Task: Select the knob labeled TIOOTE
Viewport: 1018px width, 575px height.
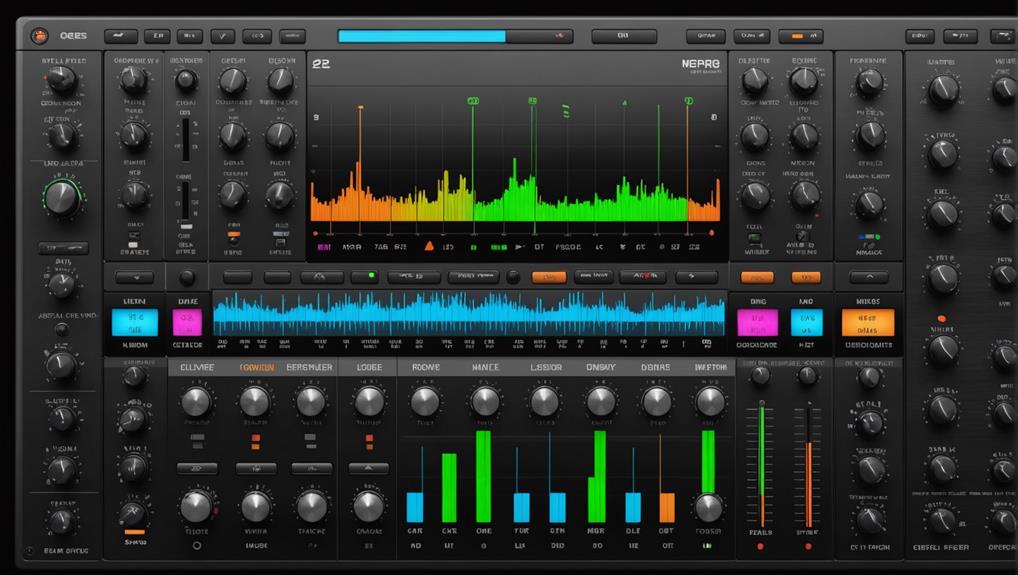Action: pos(196,507)
